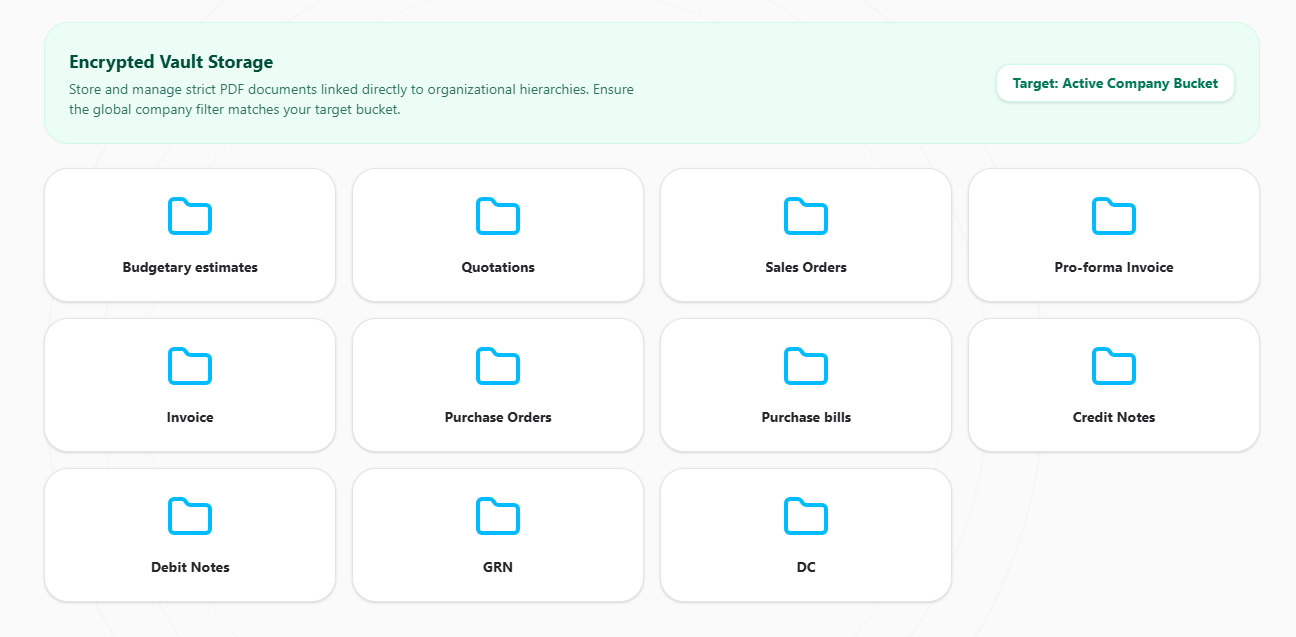Open the Credit Notes folder icon
This screenshot has width=1296, height=637.
coord(1114,367)
